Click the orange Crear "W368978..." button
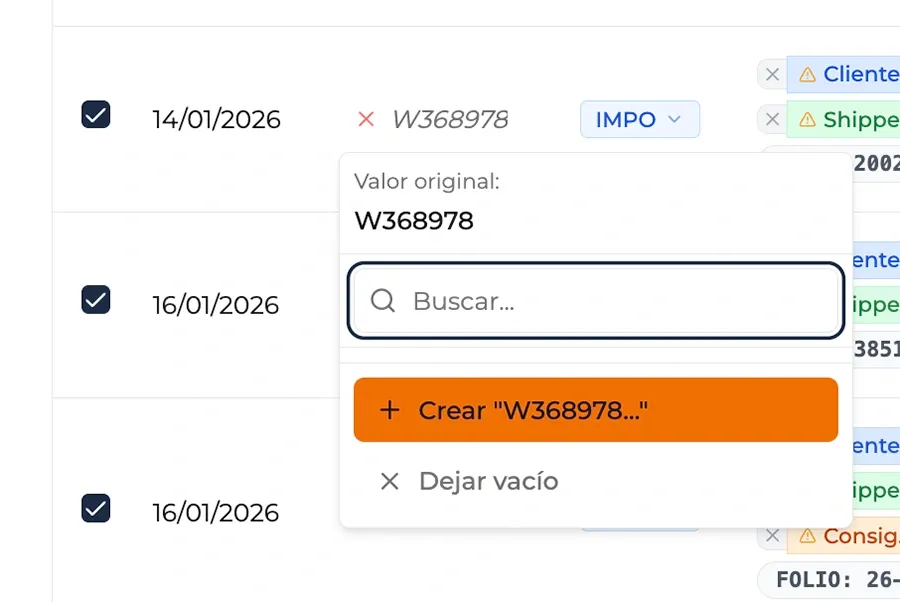 pos(595,410)
